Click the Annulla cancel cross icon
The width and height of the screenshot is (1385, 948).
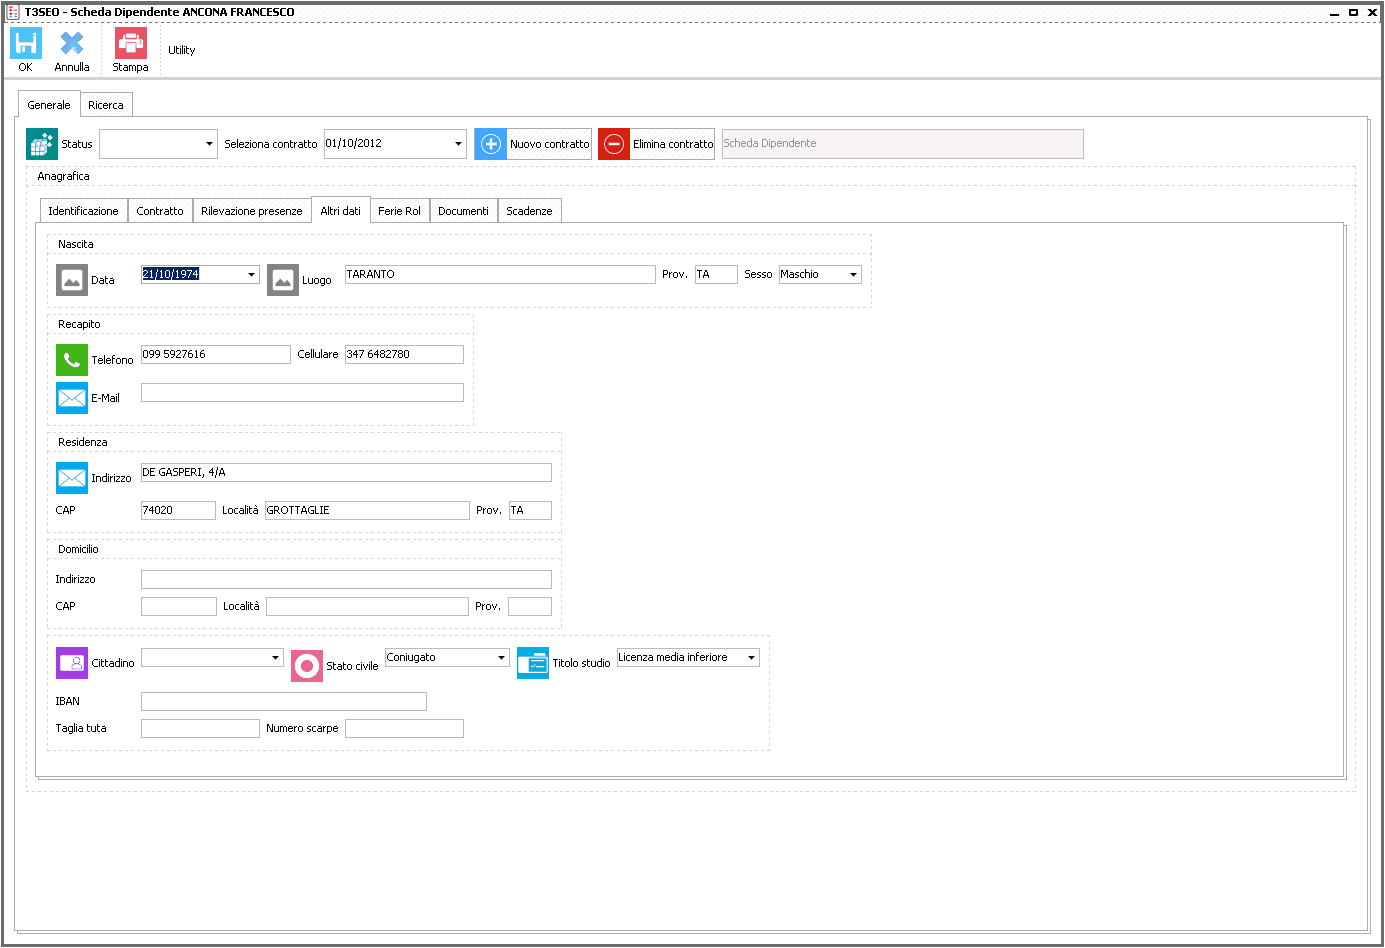coord(72,43)
